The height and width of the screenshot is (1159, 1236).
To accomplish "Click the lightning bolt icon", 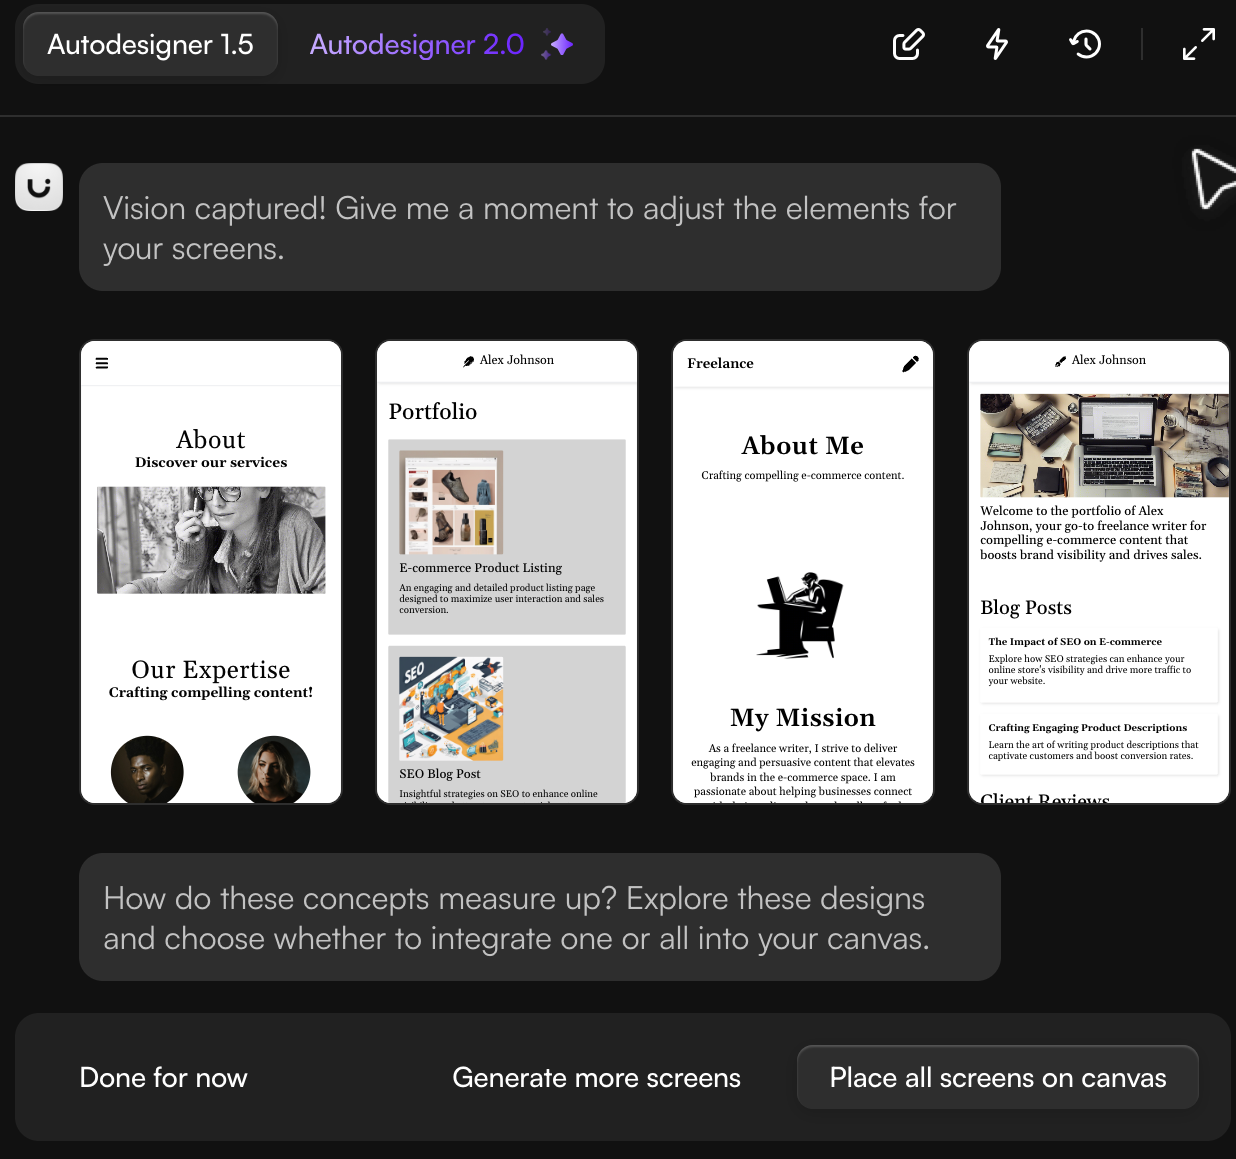I will point(997,44).
